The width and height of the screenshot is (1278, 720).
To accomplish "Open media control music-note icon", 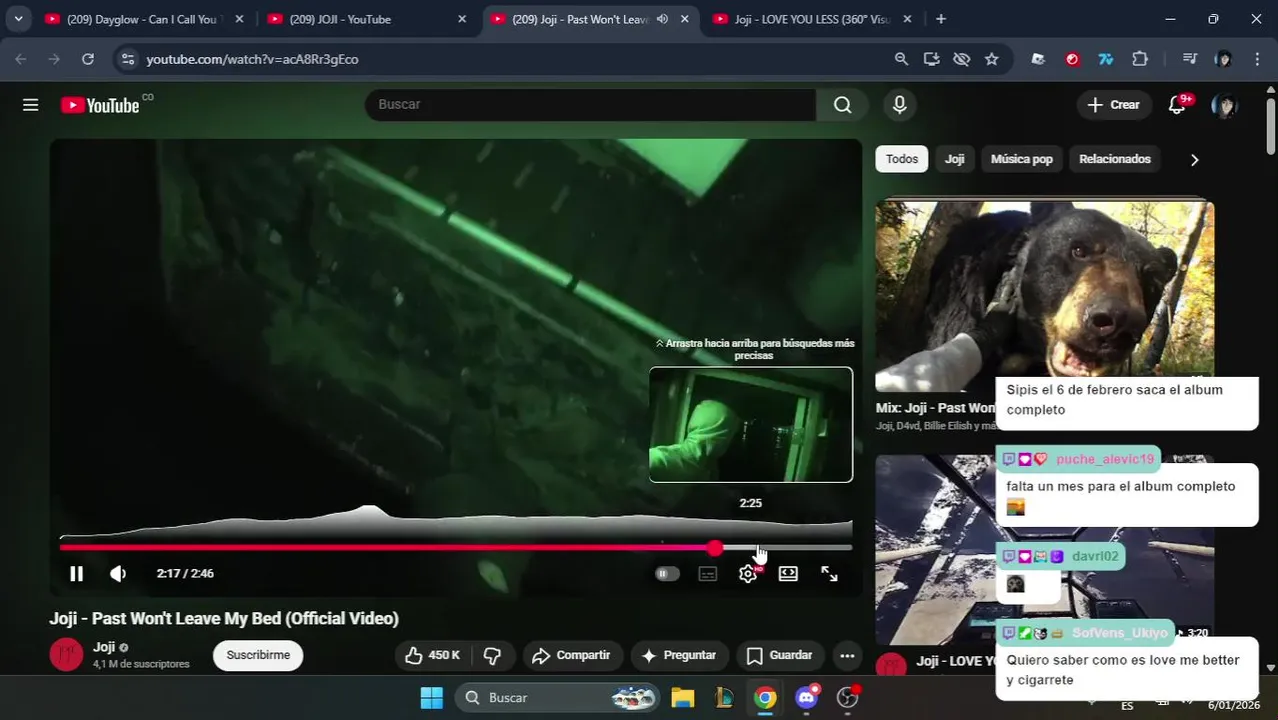I will point(1189,59).
